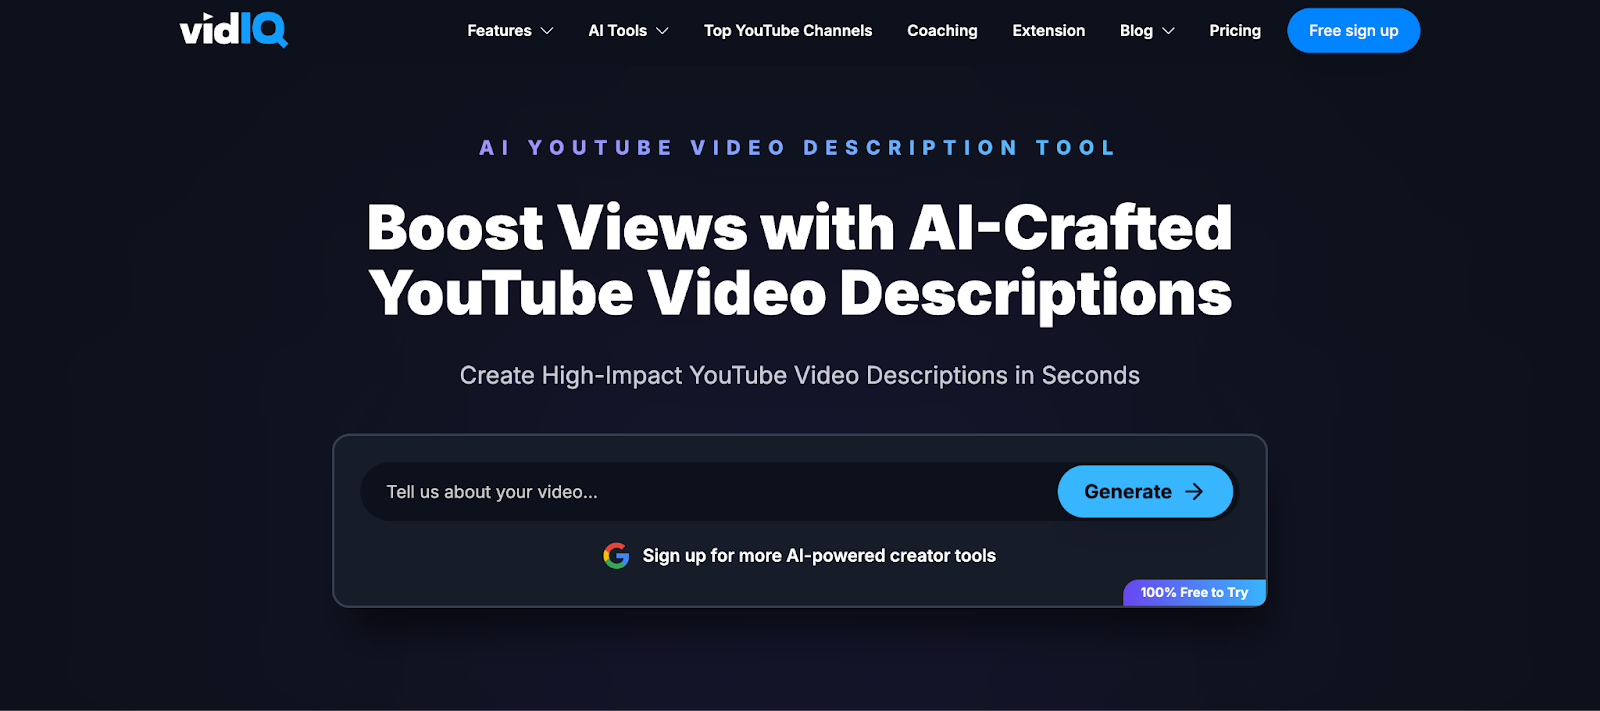Screen dimensions: 1600x711
Task: Click the AI YouTube Video Description Tool heading
Action: 798,148
